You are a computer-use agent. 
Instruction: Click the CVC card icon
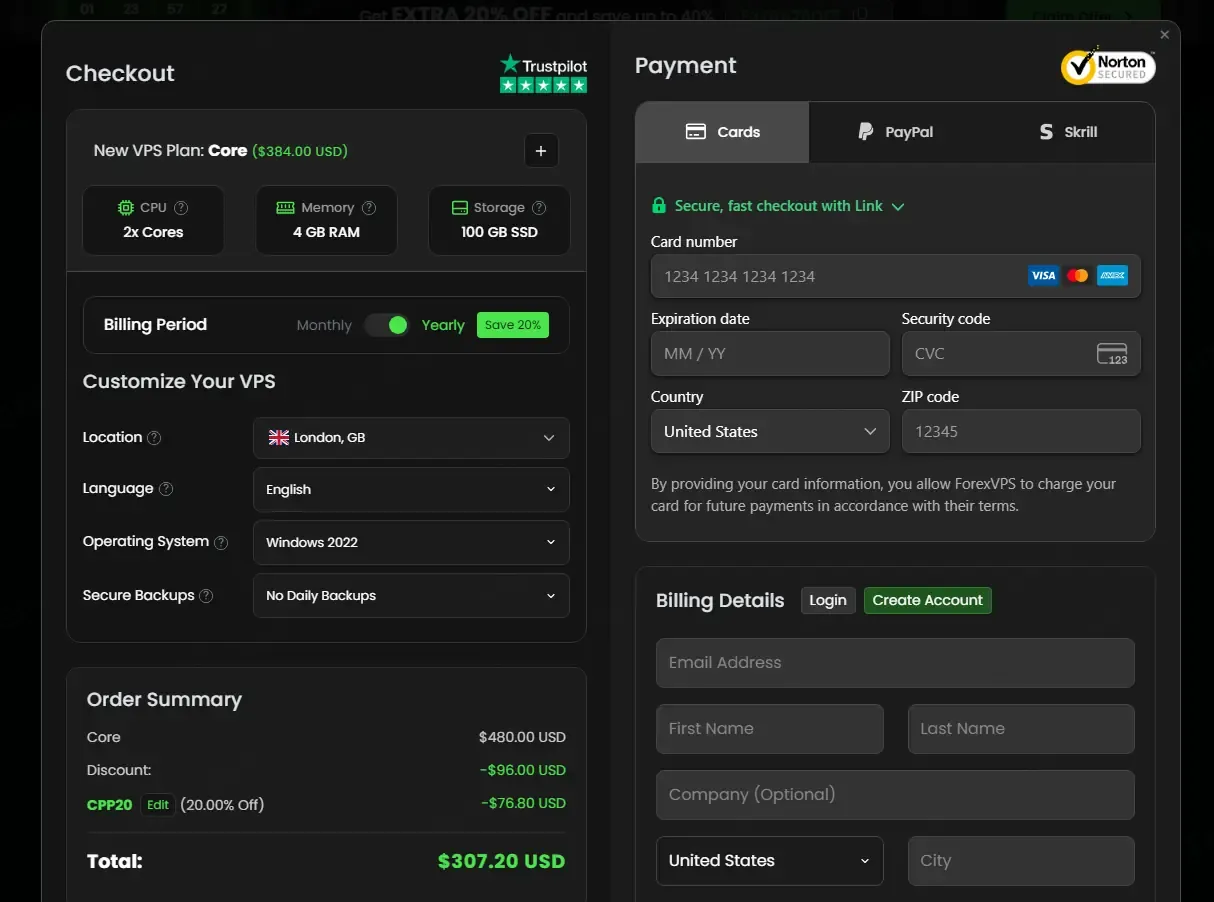tap(1112, 354)
